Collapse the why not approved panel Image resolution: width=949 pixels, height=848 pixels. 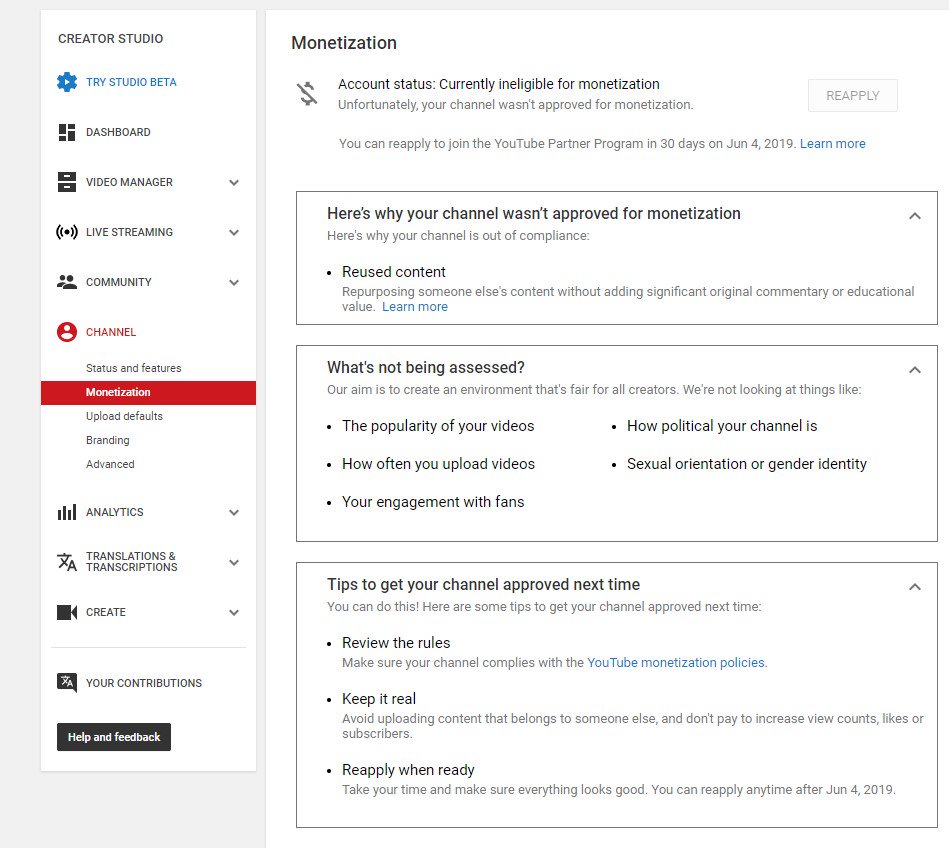[x=915, y=216]
